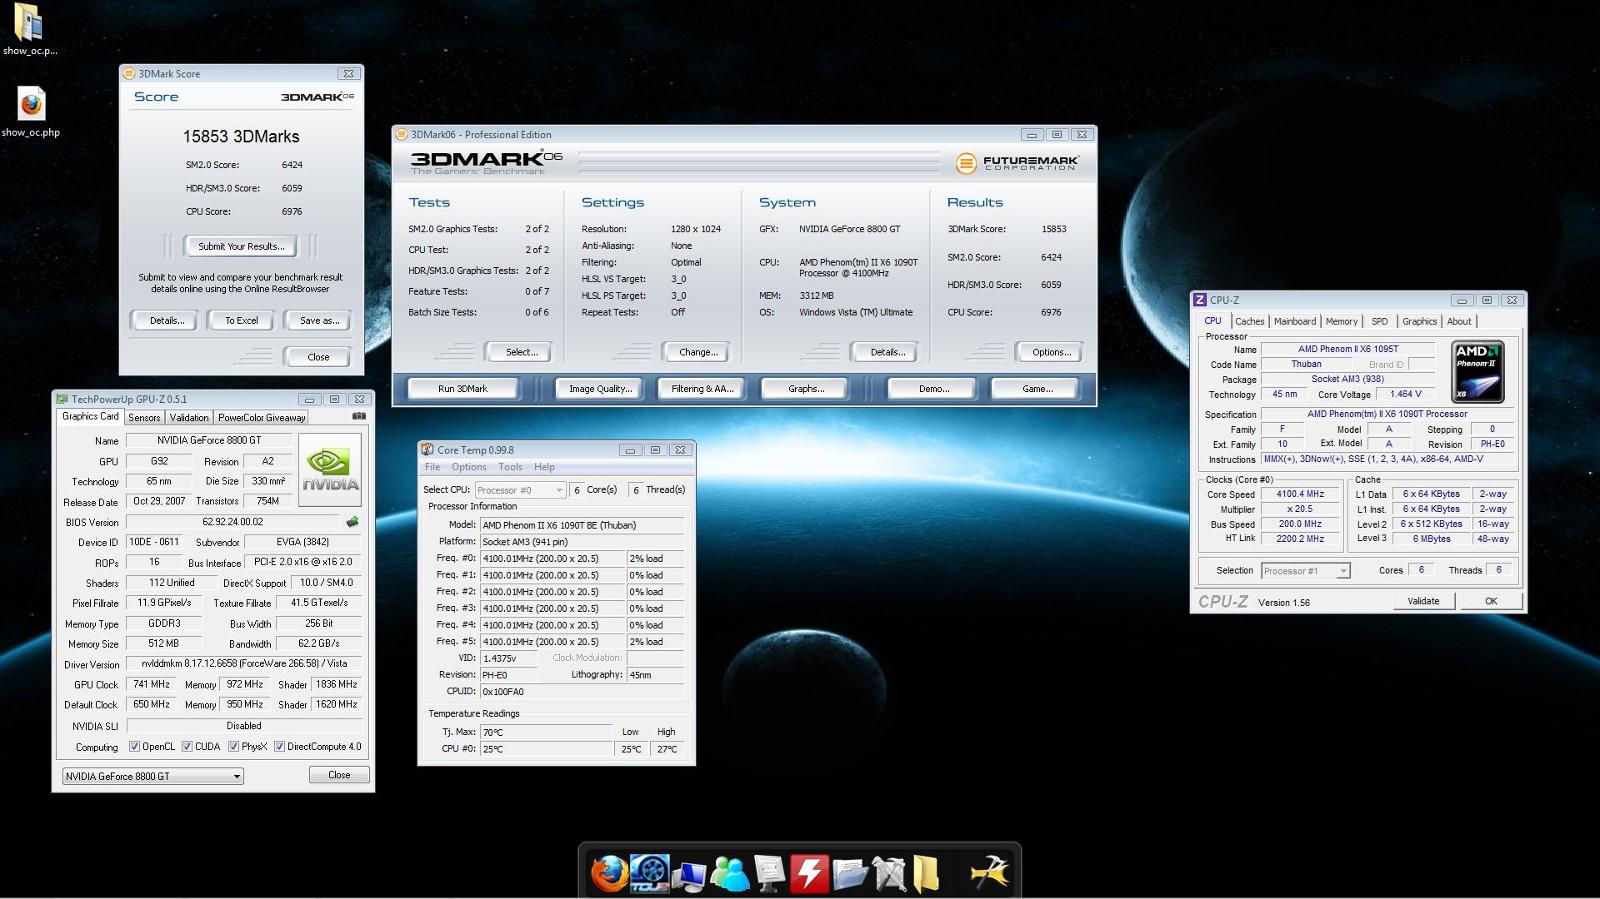Click the Demo... button in 3DMark06
The image size is (1600, 899).
[x=934, y=389]
